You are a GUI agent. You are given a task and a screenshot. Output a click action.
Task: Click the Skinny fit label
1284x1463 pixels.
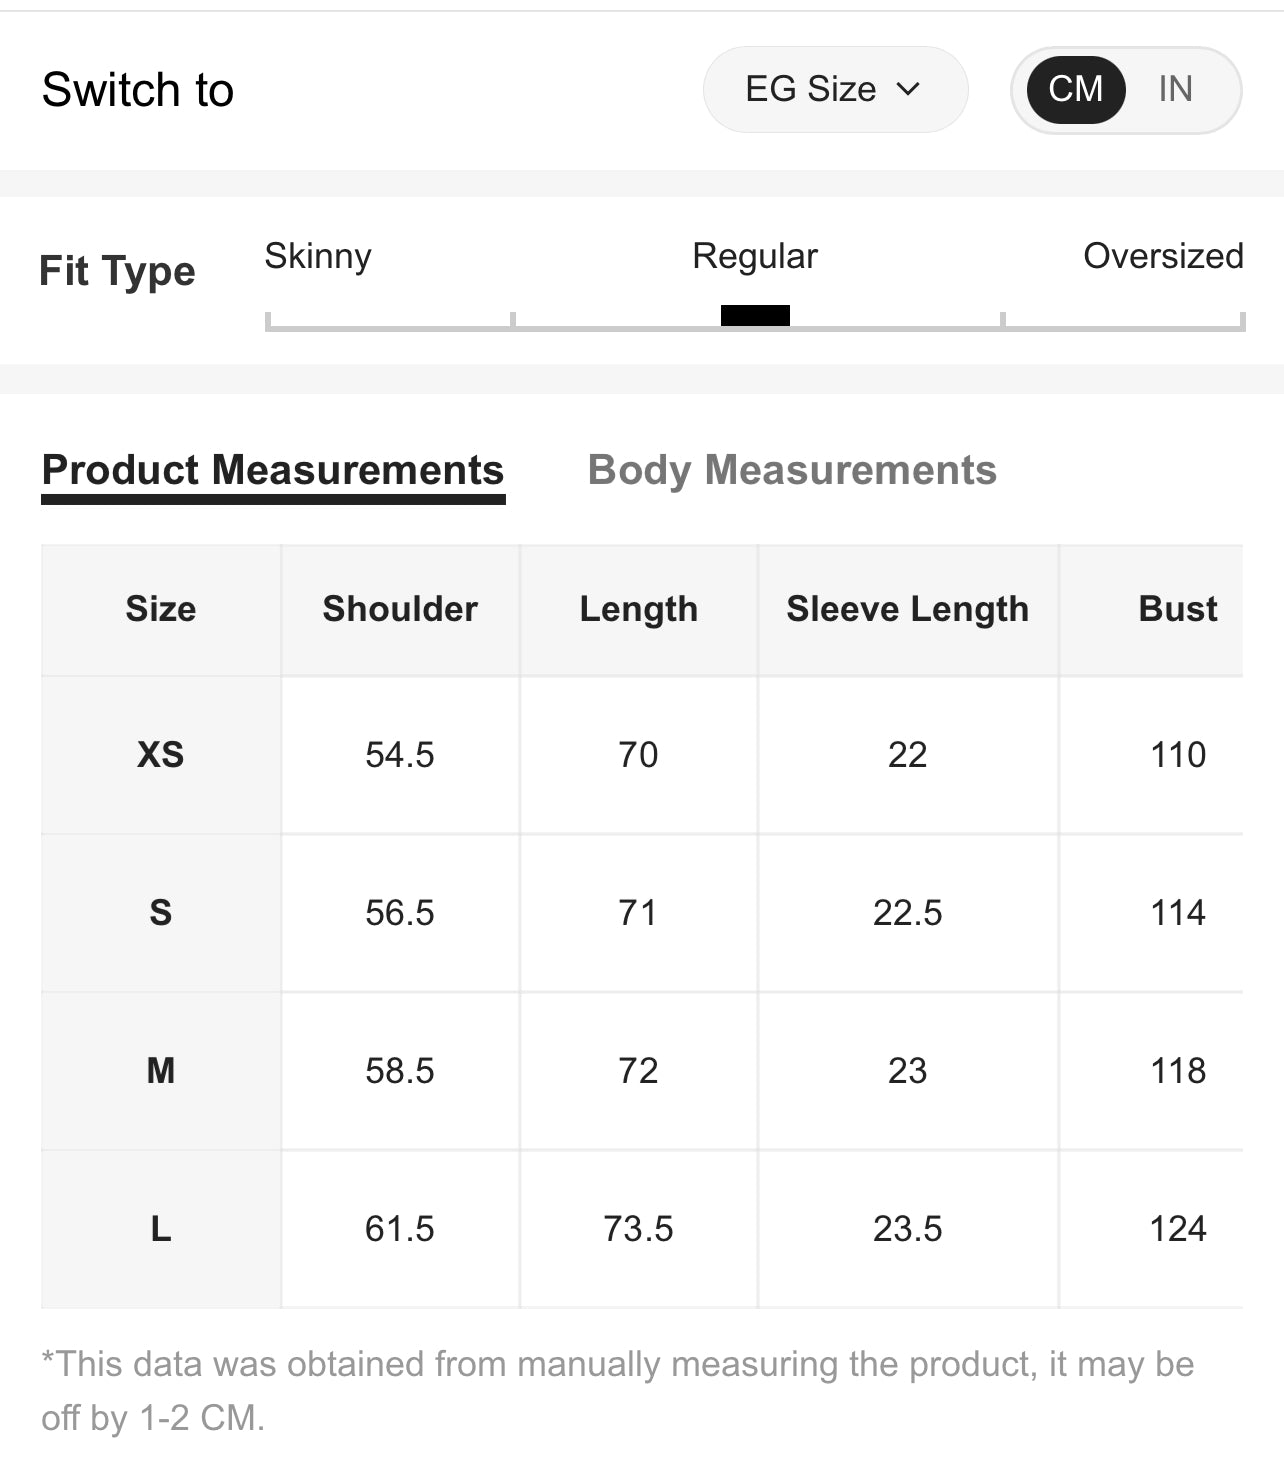tap(318, 256)
